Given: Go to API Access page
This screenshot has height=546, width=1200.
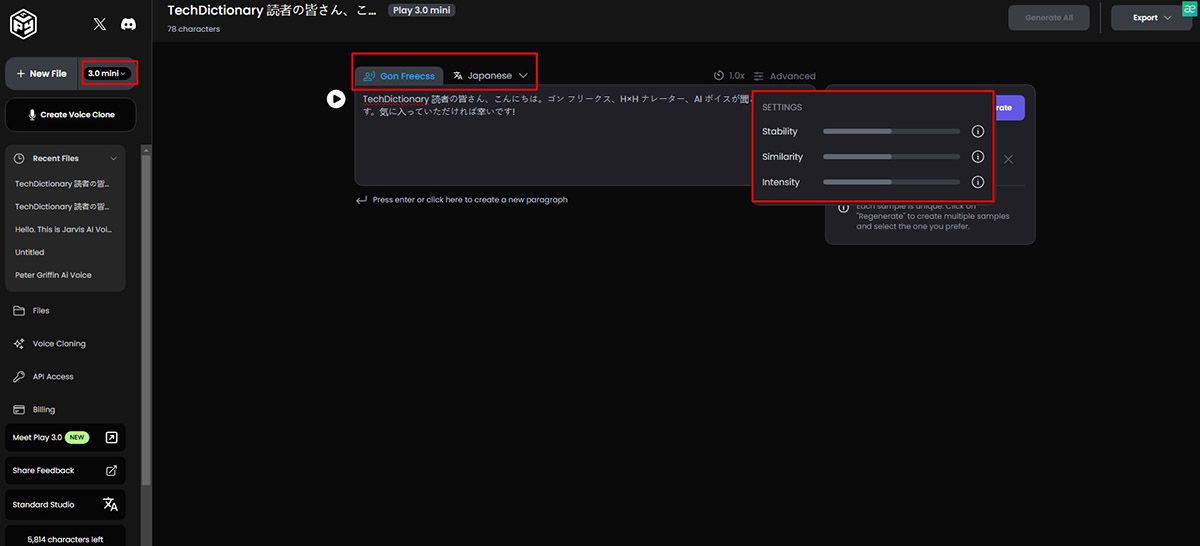Looking at the screenshot, I should click(x=53, y=377).
